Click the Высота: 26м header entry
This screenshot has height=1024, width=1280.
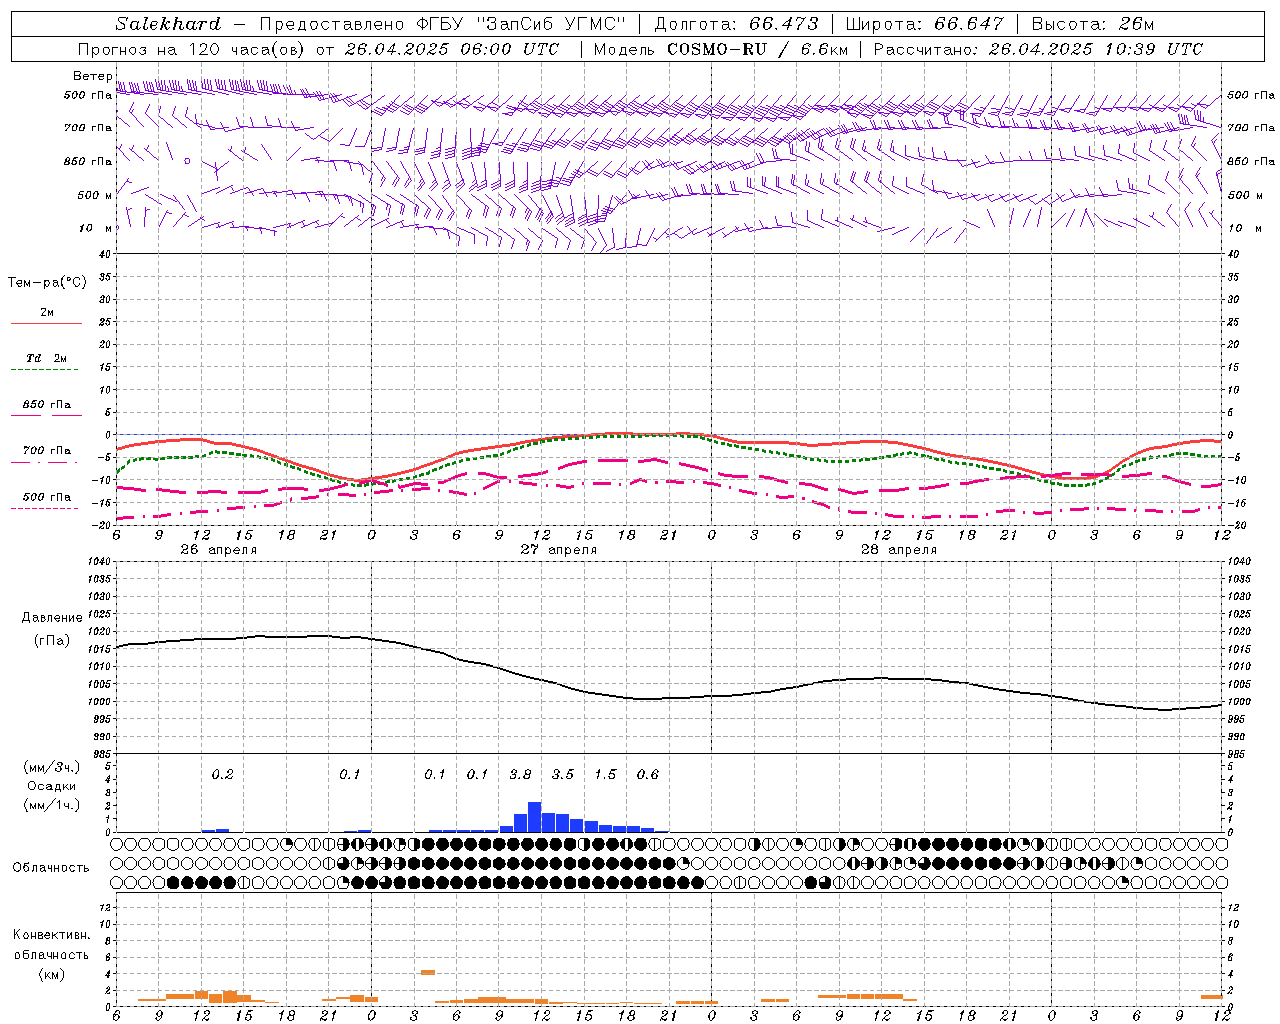tap(1093, 24)
